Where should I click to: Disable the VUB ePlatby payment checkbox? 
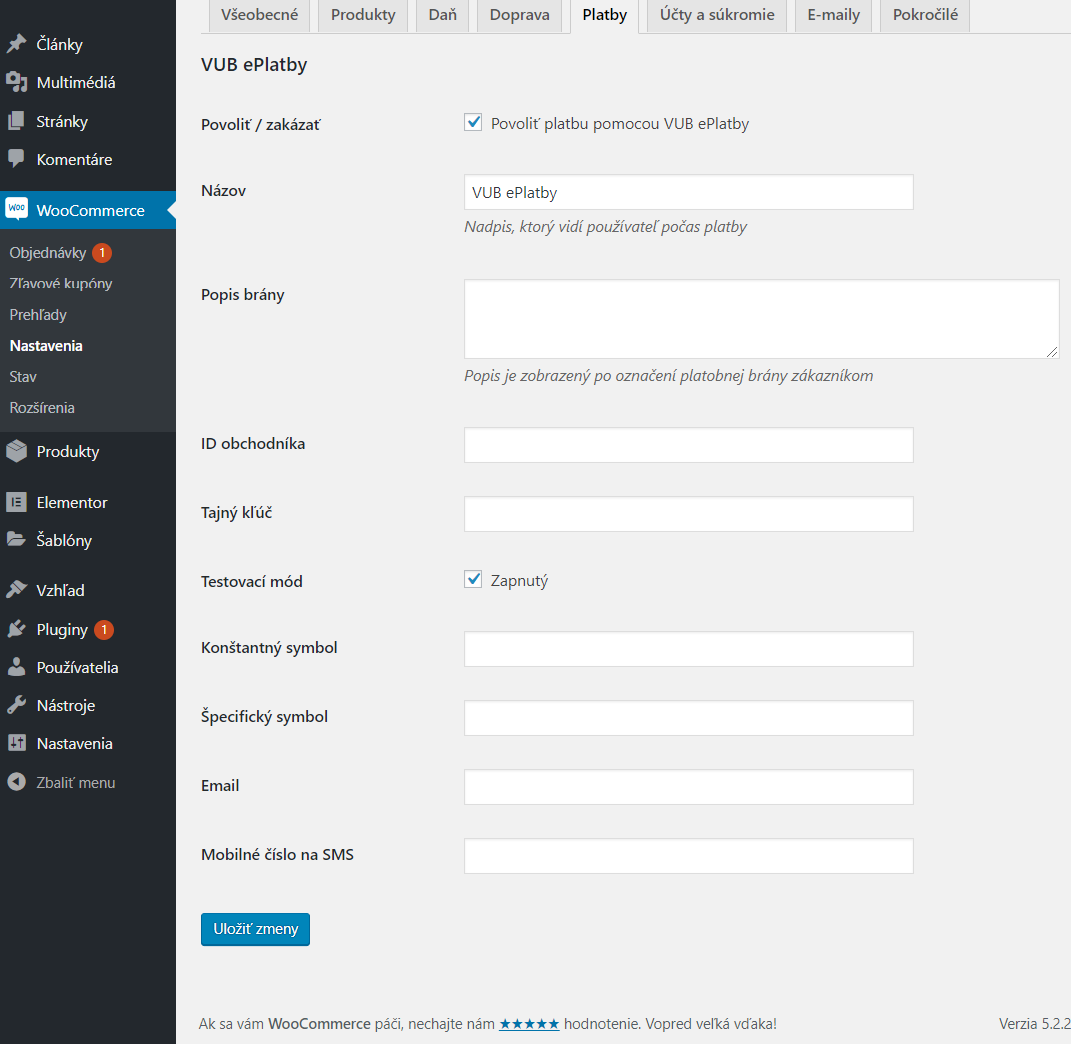point(474,123)
